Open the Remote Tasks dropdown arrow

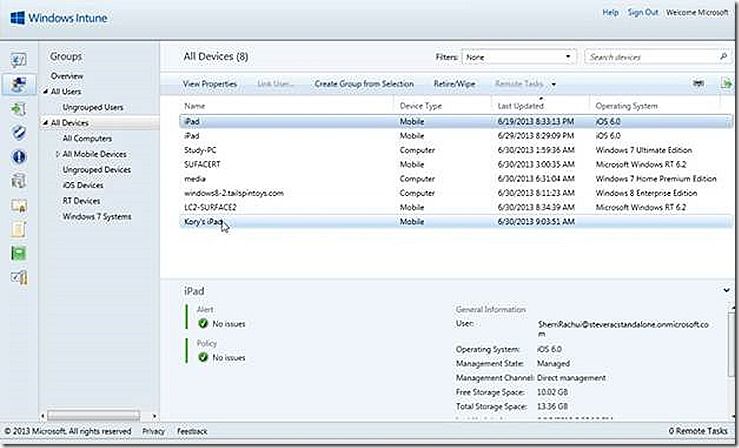[x=554, y=84]
